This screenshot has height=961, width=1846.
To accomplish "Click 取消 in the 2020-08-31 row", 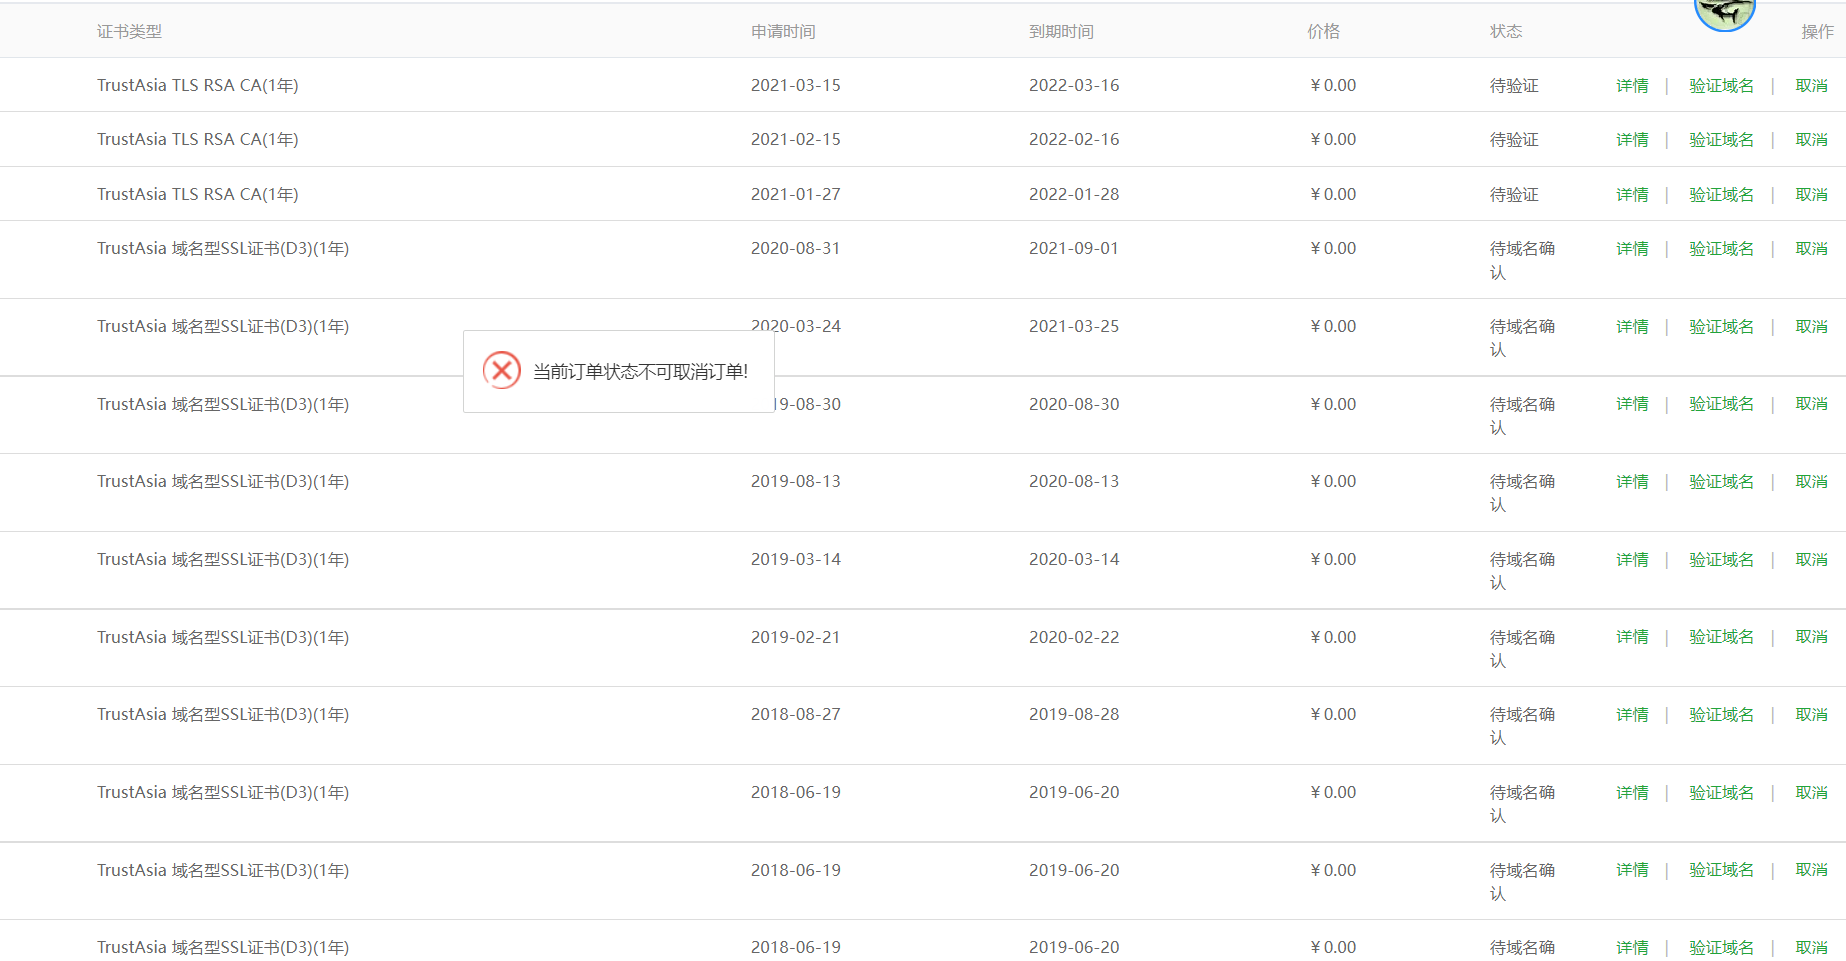I will pos(1811,249).
